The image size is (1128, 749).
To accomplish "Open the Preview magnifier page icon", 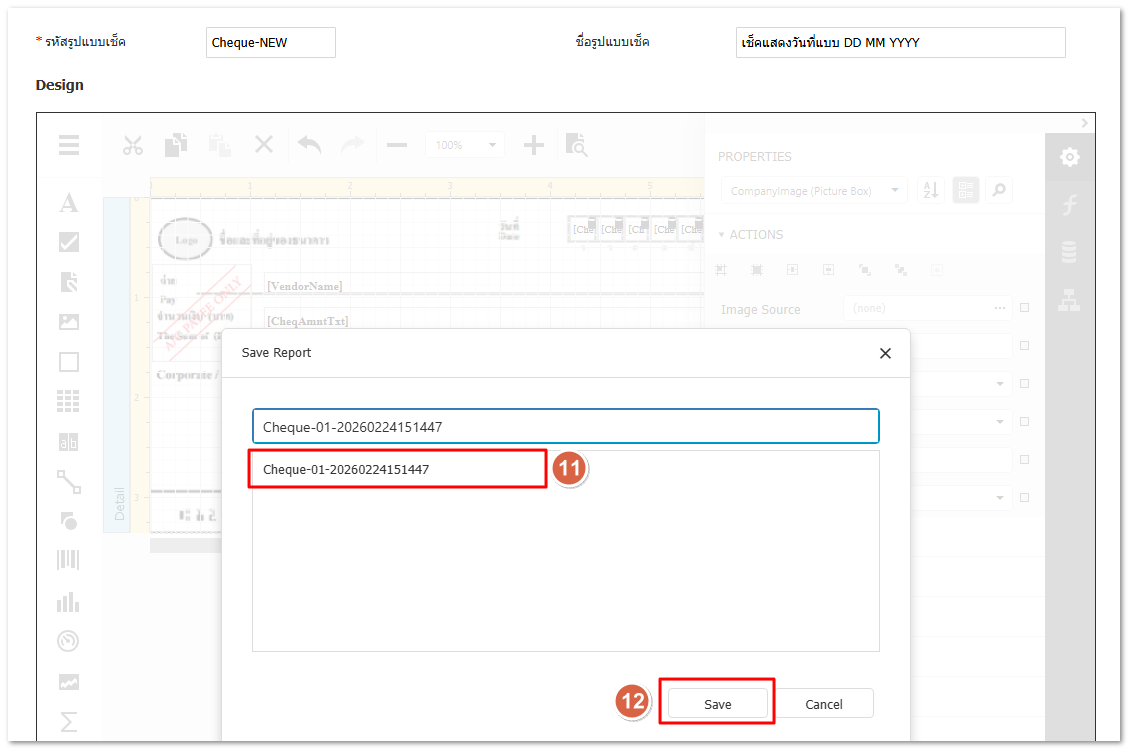I will (x=576, y=145).
